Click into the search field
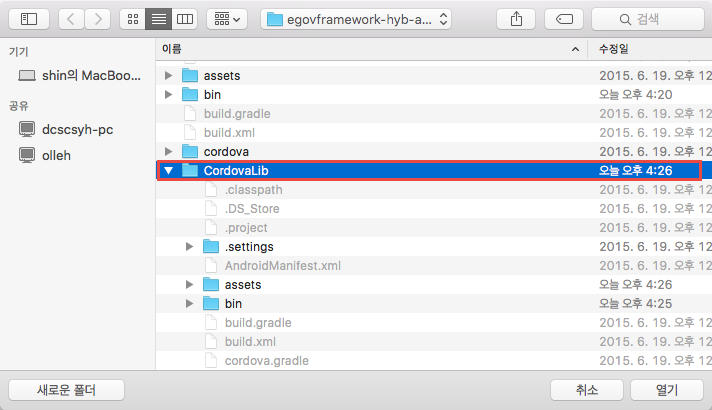This screenshot has width=712, height=410. [x=650, y=19]
